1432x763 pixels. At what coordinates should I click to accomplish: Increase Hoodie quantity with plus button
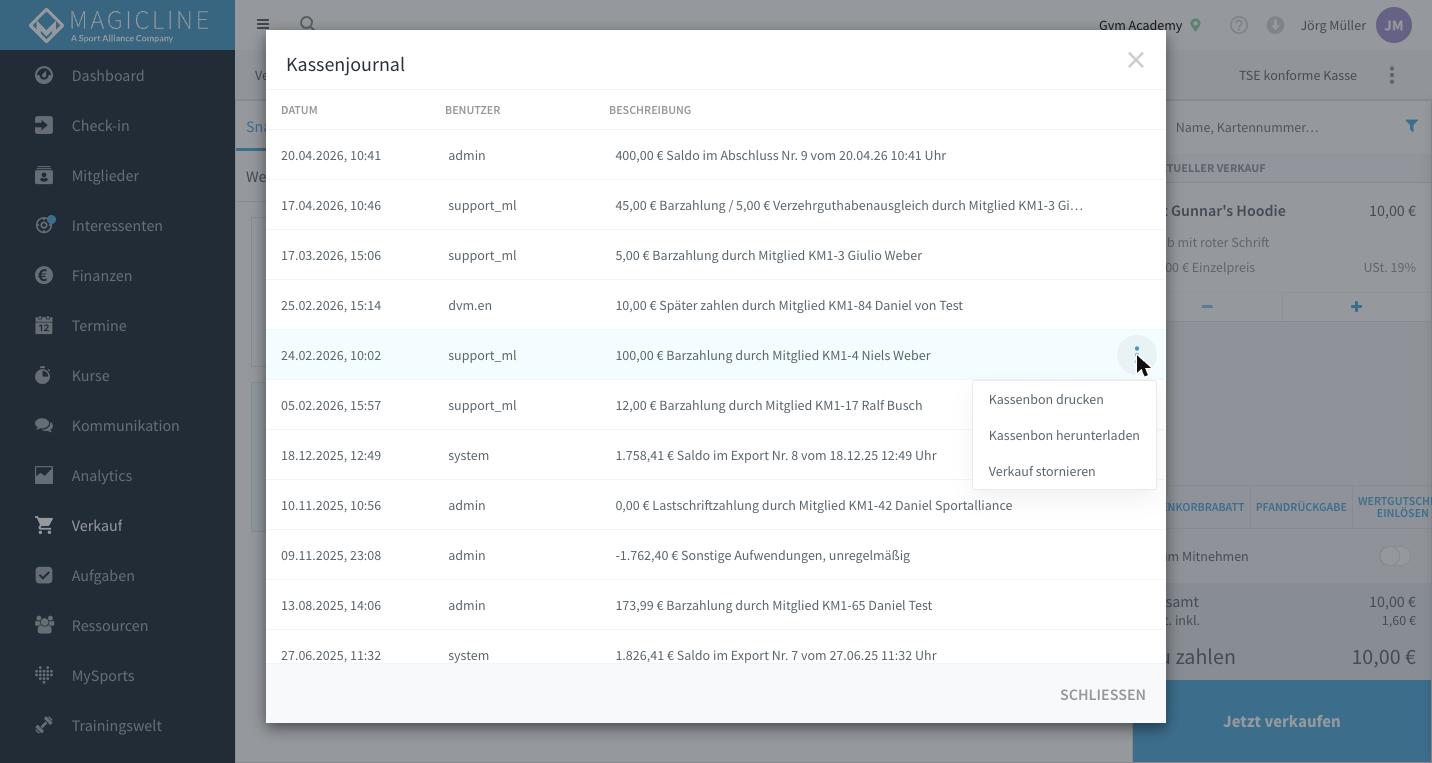tap(1356, 307)
